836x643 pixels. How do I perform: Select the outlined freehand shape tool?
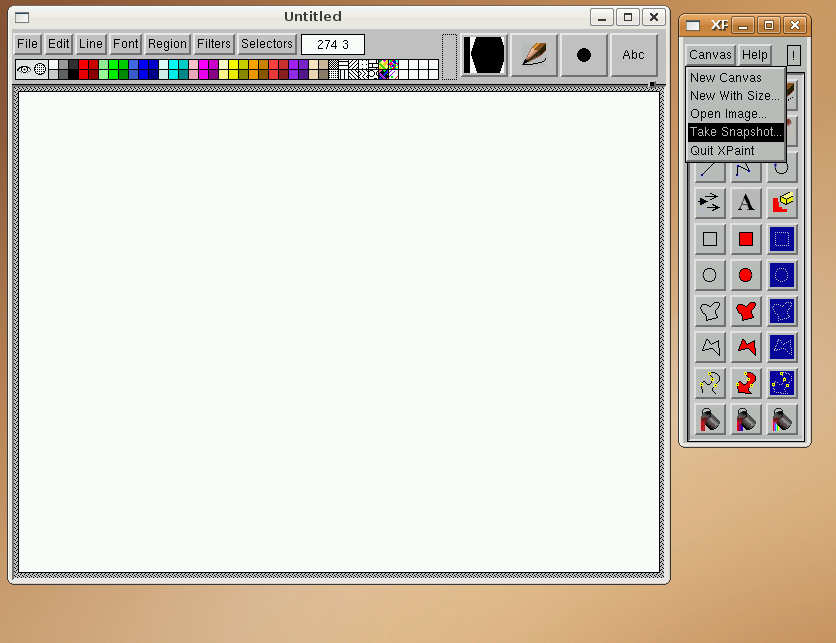[710, 311]
